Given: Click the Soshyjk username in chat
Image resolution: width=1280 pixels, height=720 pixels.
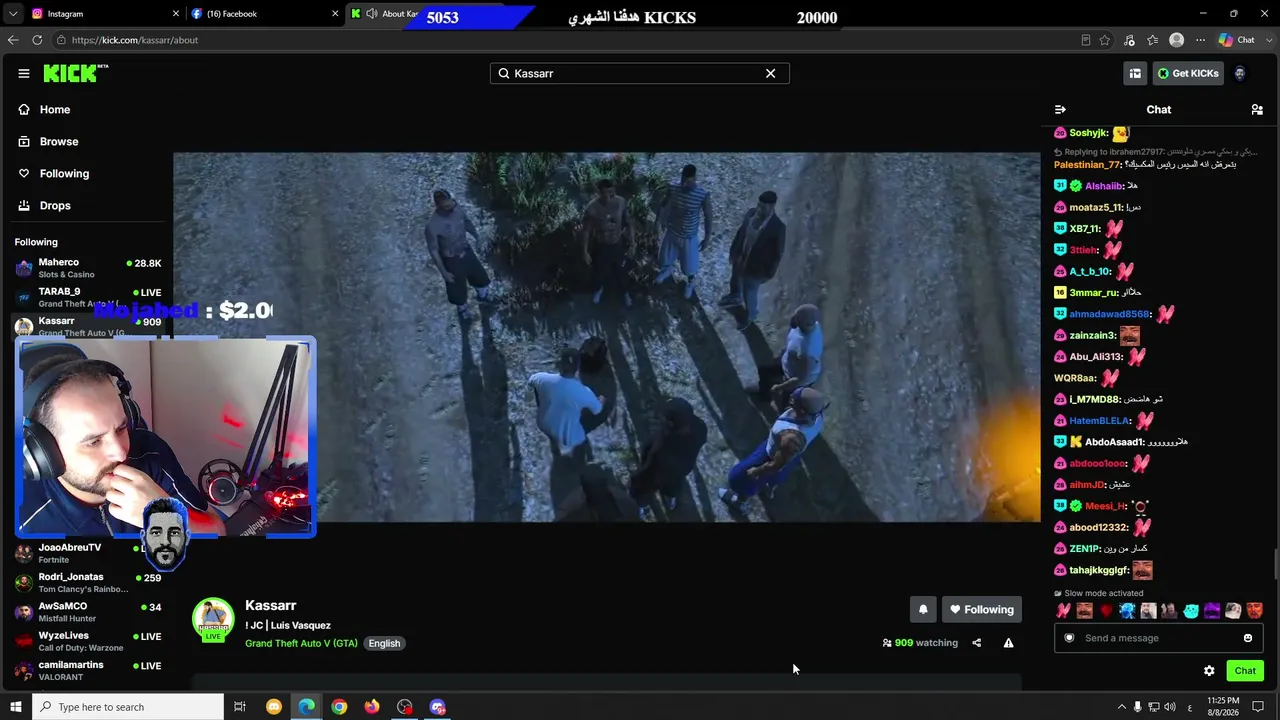Looking at the screenshot, I should [x=1089, y=133].
